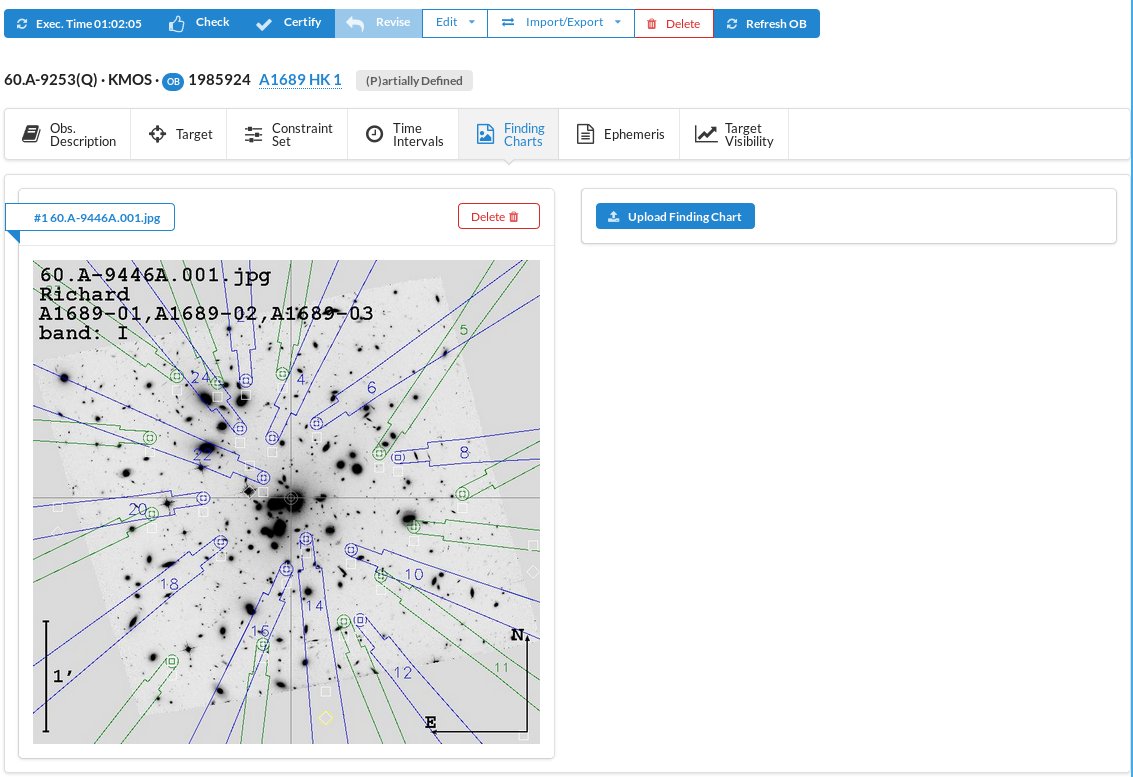Open the A1689 HK 1 name link
This screenshot has width=1133, height=777.
[x=300, y=80]
